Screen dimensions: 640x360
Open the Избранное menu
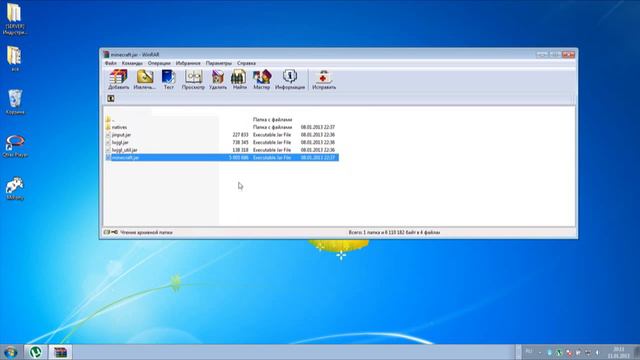[188, 63]
